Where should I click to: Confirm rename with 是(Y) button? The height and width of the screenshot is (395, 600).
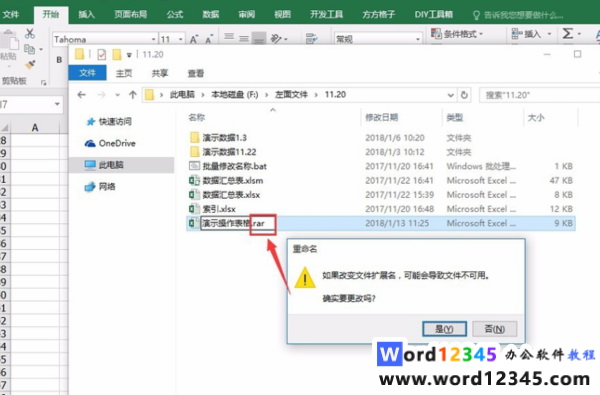pos(444,329)
